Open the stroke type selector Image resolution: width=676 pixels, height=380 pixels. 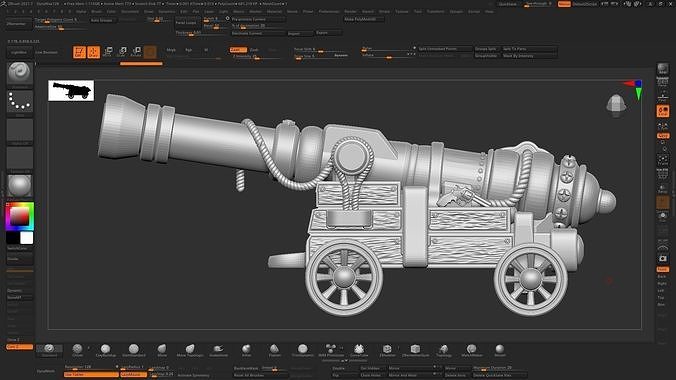pyautogui.click(x=20, y=102)
